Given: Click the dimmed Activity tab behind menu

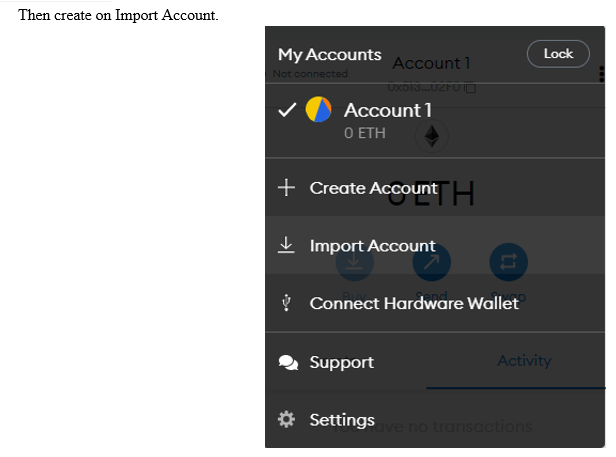Looking at the screenshot, I should pos(524,360).
